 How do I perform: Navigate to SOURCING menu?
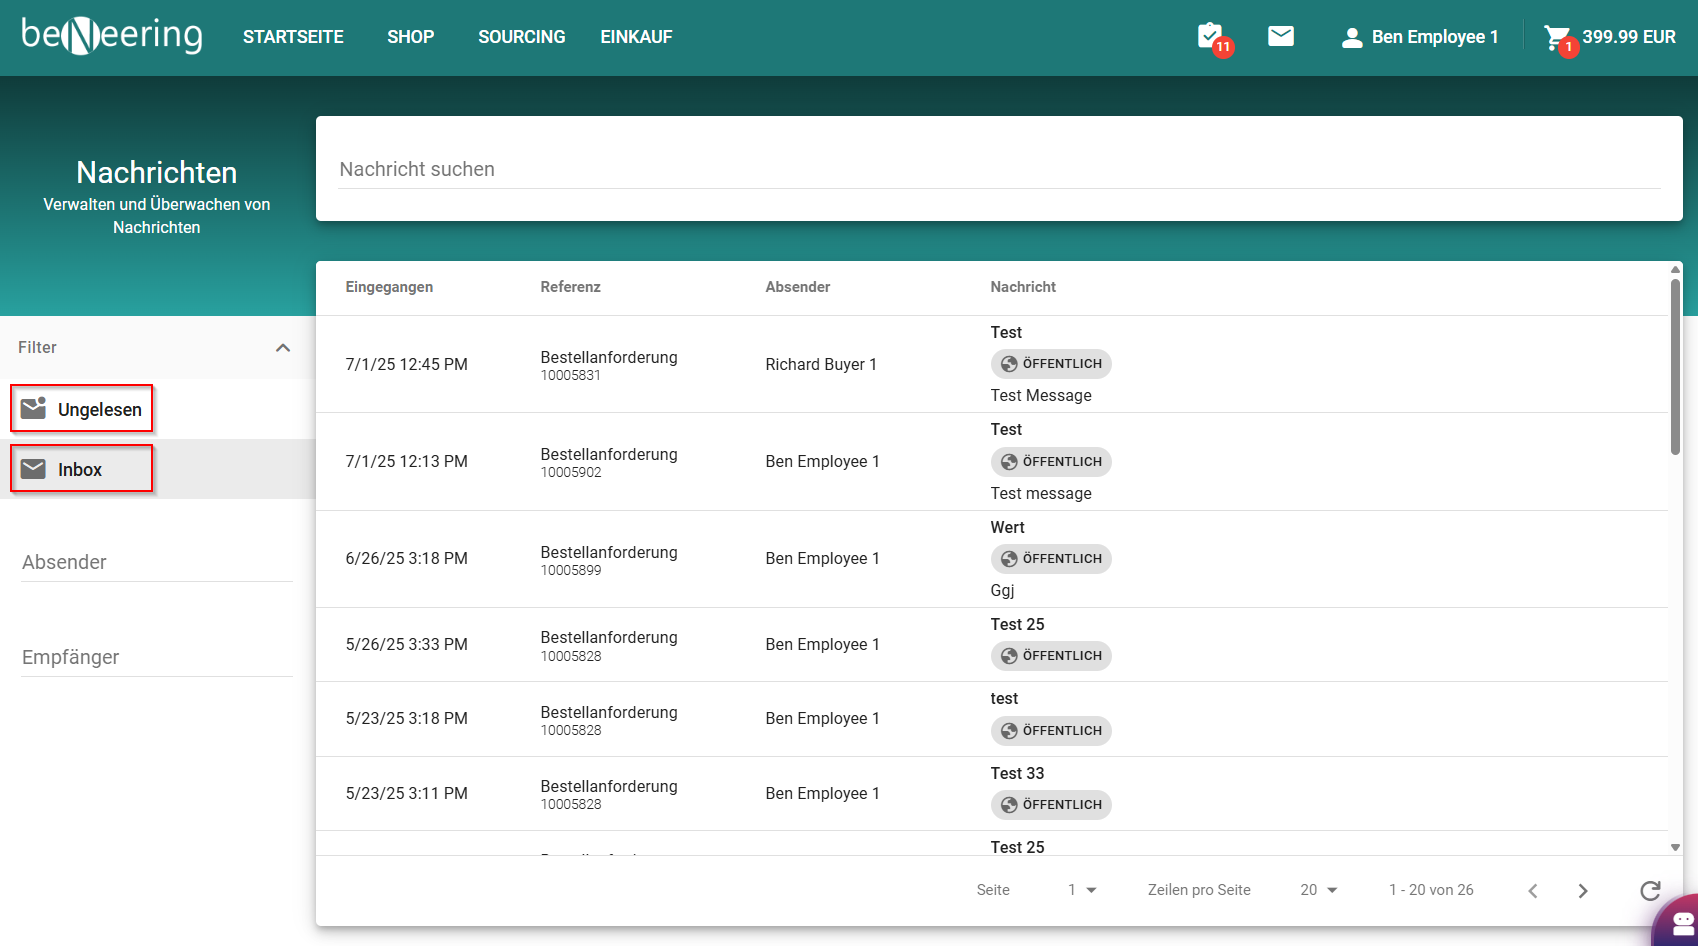click(x=521, y=37)
